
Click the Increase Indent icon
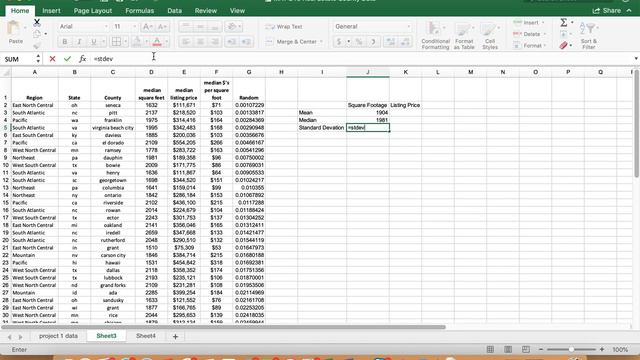(246, 42)
